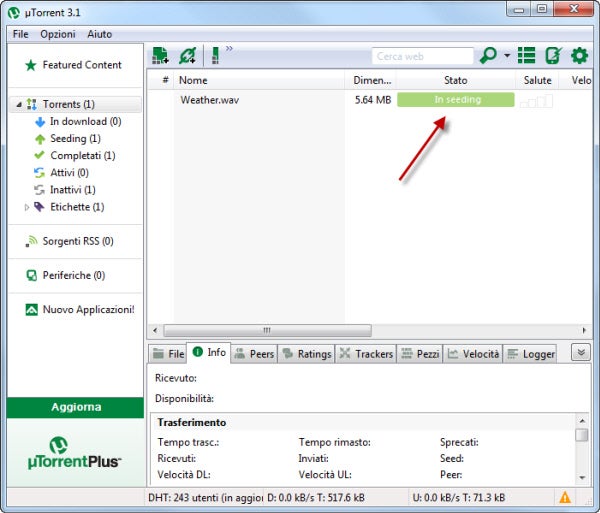Switch to the Logger tab
600x513 pixels.
point(530,354)
